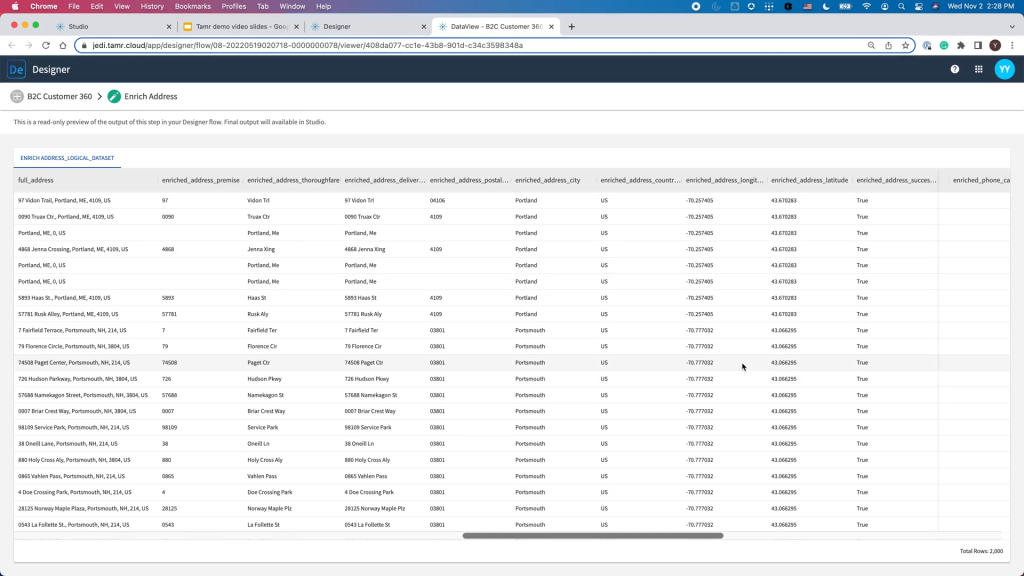Click the flow icon beside B2C Customer 360

[x=17, y=96]
